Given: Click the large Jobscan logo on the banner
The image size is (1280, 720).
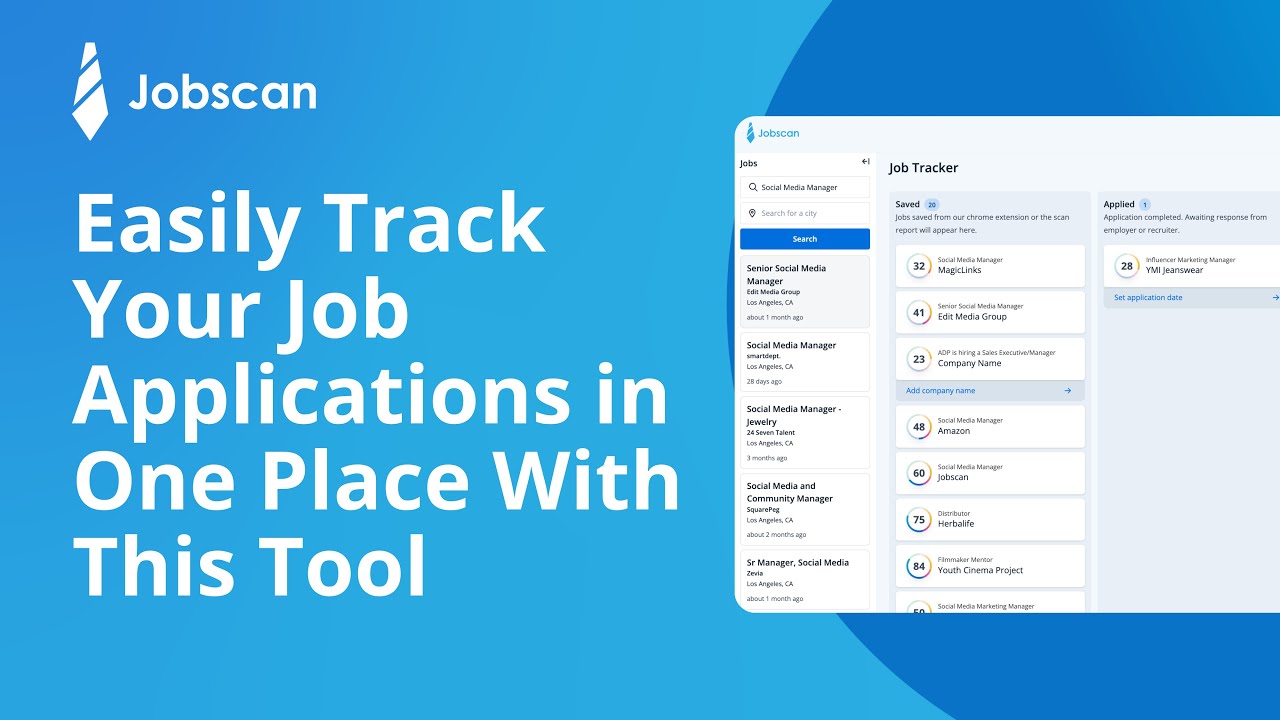Looking at the screenshot, I should (x=195, y=92).
